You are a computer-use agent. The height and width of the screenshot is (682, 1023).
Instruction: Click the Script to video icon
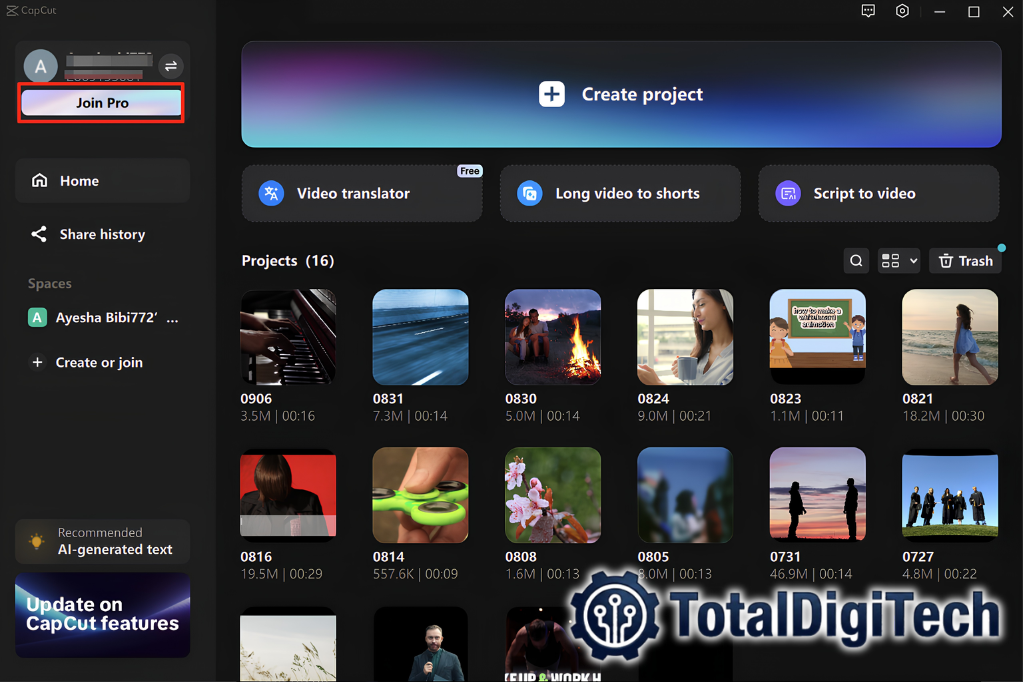pyautogui.click(x=788, y=193)
